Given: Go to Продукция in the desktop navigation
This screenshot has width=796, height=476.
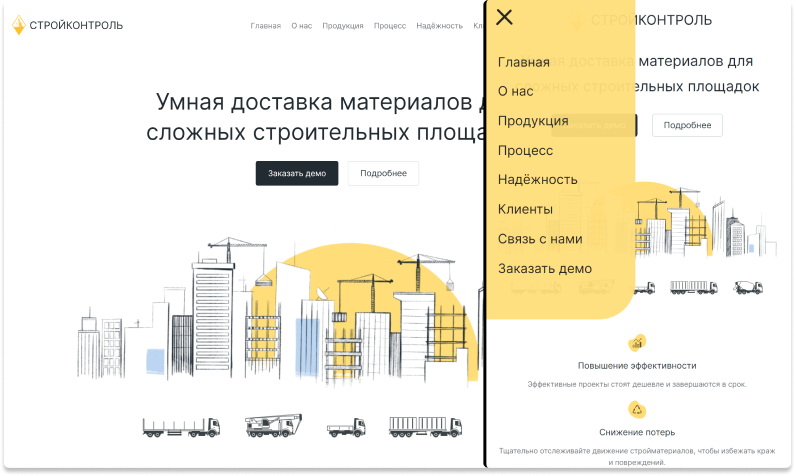Looking at the screenshot, I should (343, 26).
